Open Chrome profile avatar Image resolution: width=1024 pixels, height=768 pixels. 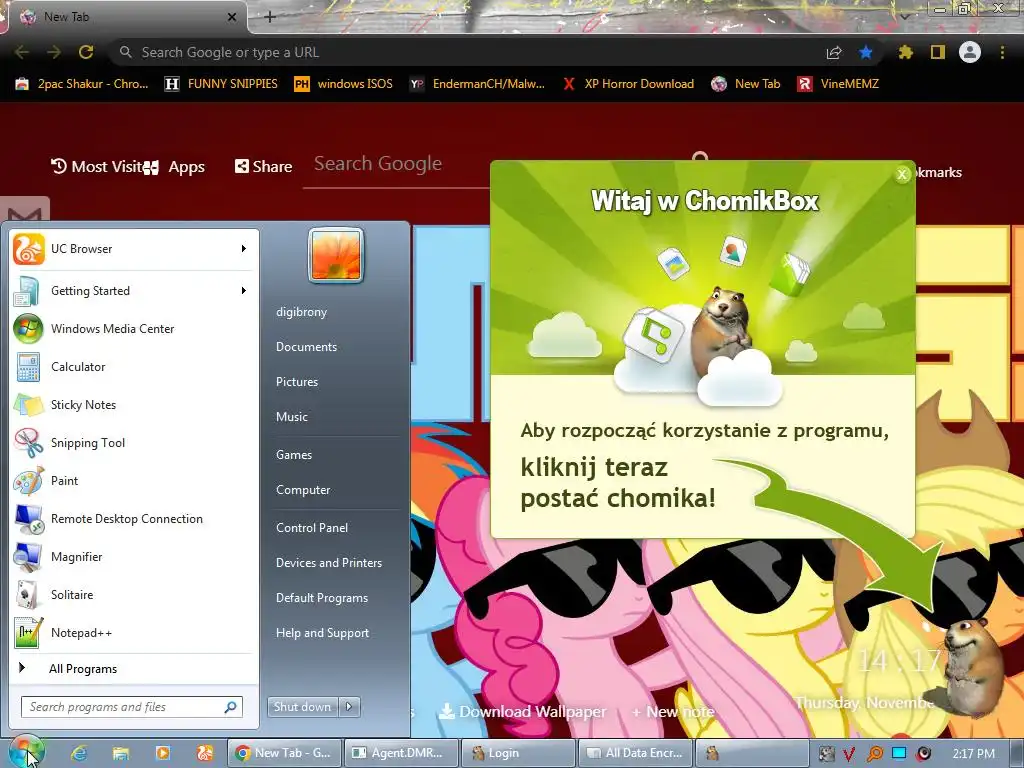pos(970,52)
